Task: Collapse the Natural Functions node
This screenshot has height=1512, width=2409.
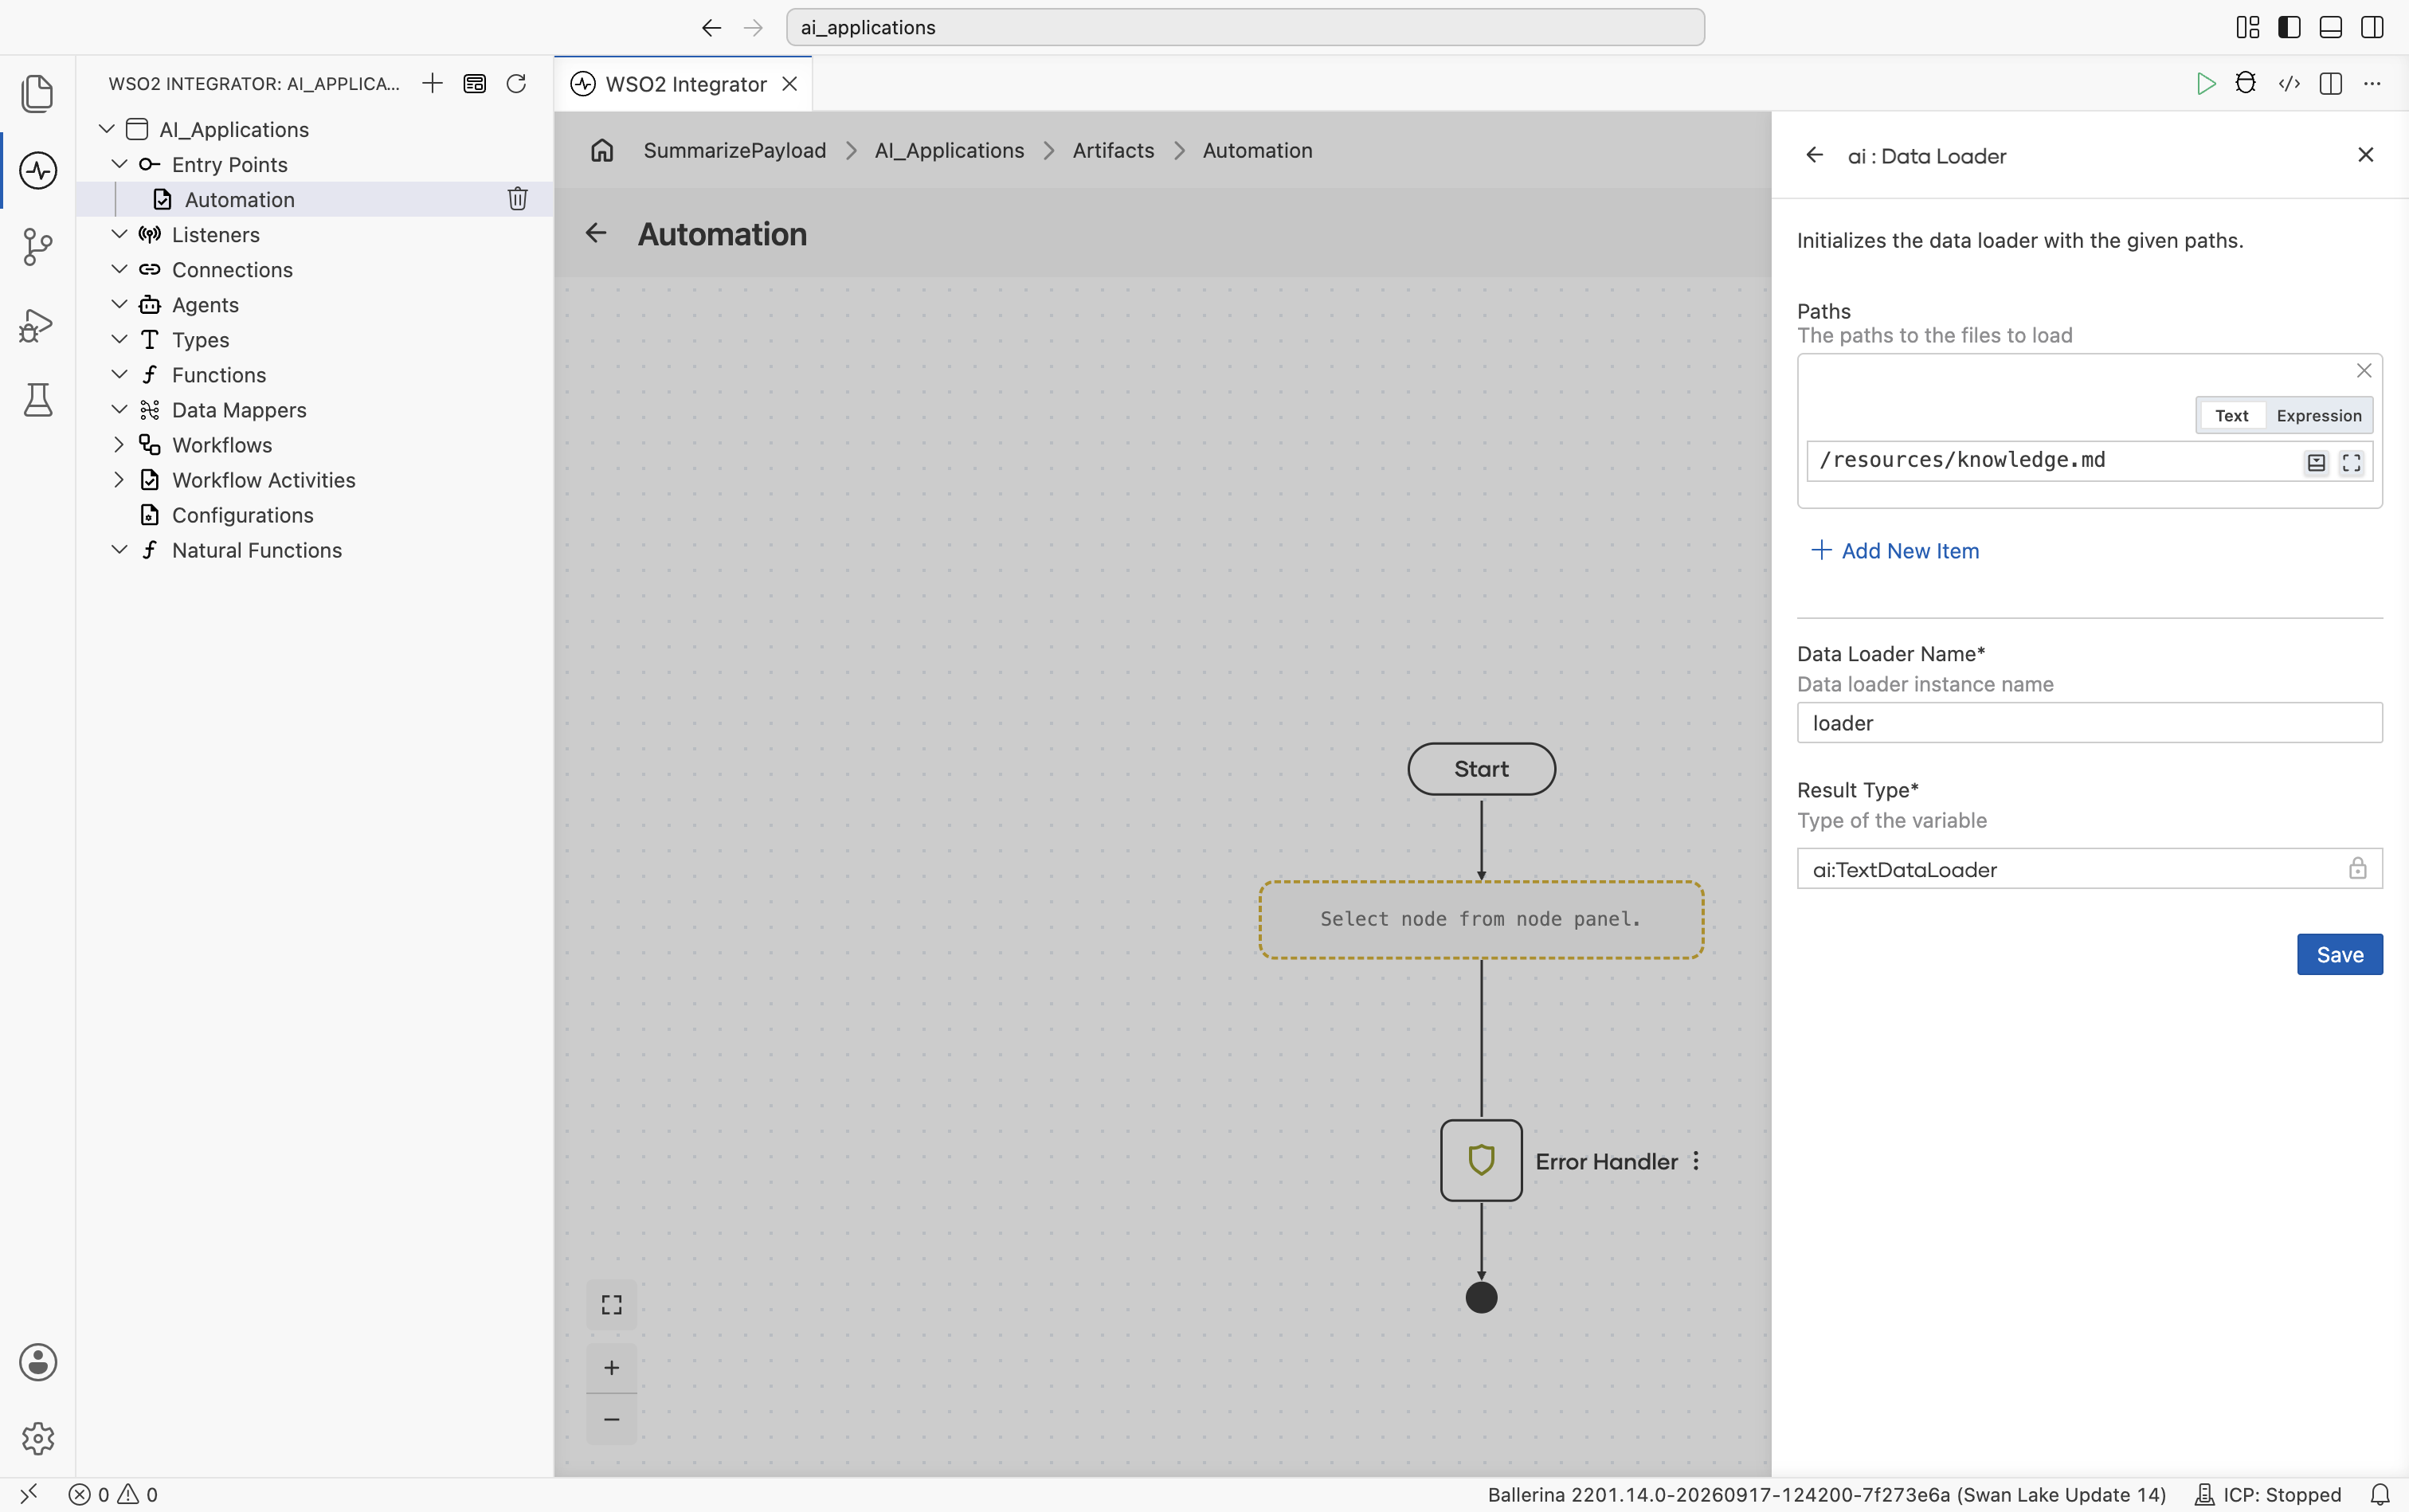Action: click(x=119, y=549)
